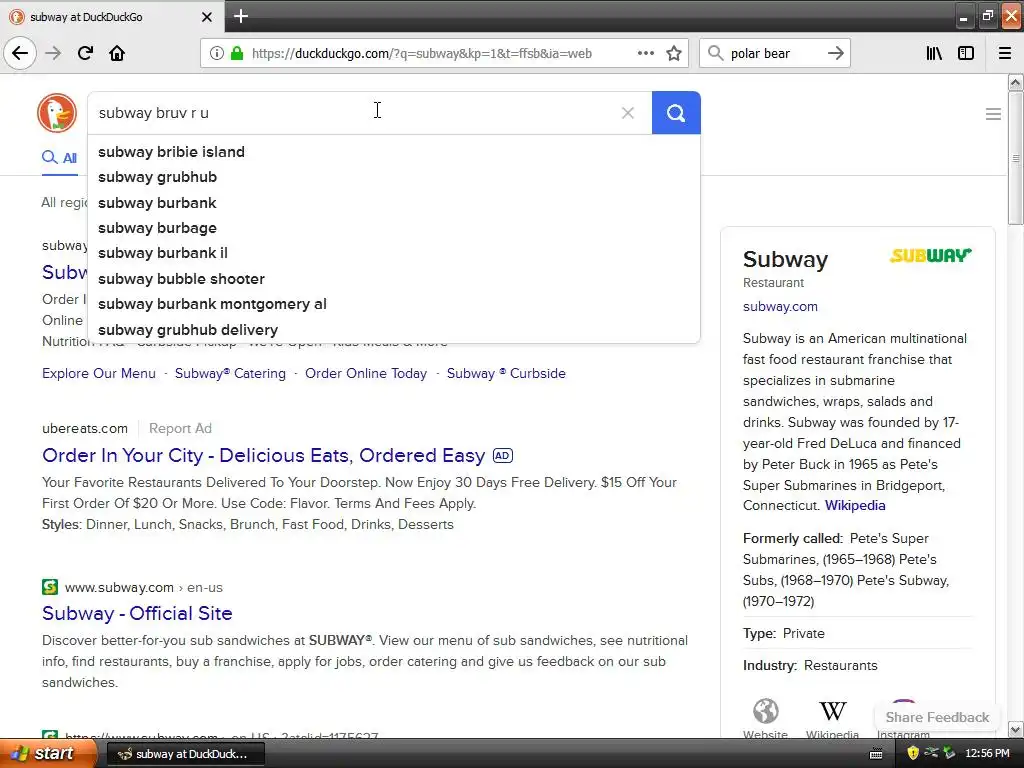
Task: Submit polar bear search with arrow
Action: (835, 53)
